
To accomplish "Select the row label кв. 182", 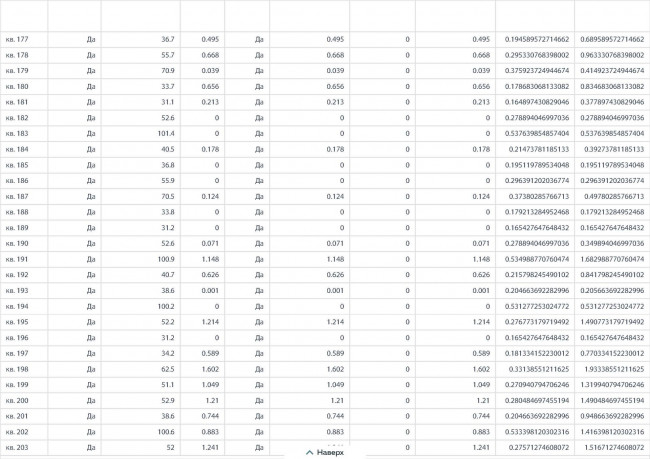I will tap(17, 118).
